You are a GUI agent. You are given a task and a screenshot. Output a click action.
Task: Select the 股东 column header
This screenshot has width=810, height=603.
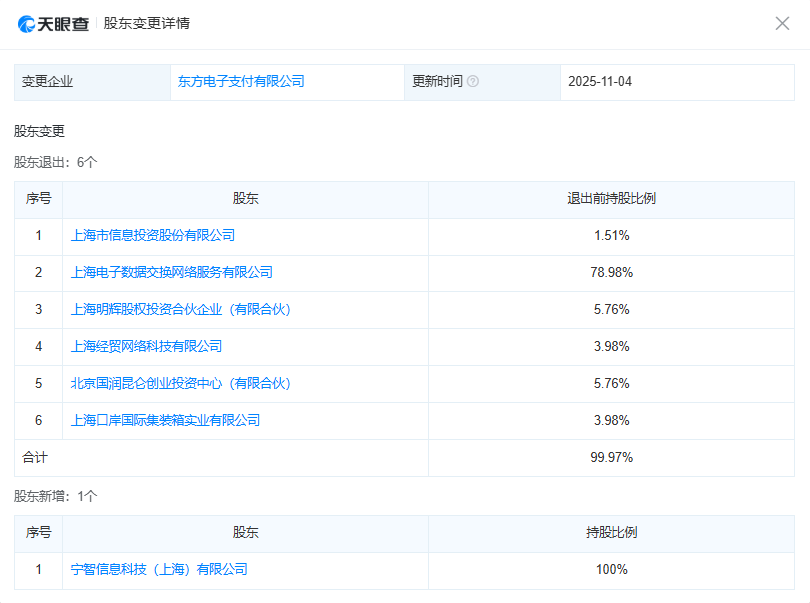click(x=246, y=199)
